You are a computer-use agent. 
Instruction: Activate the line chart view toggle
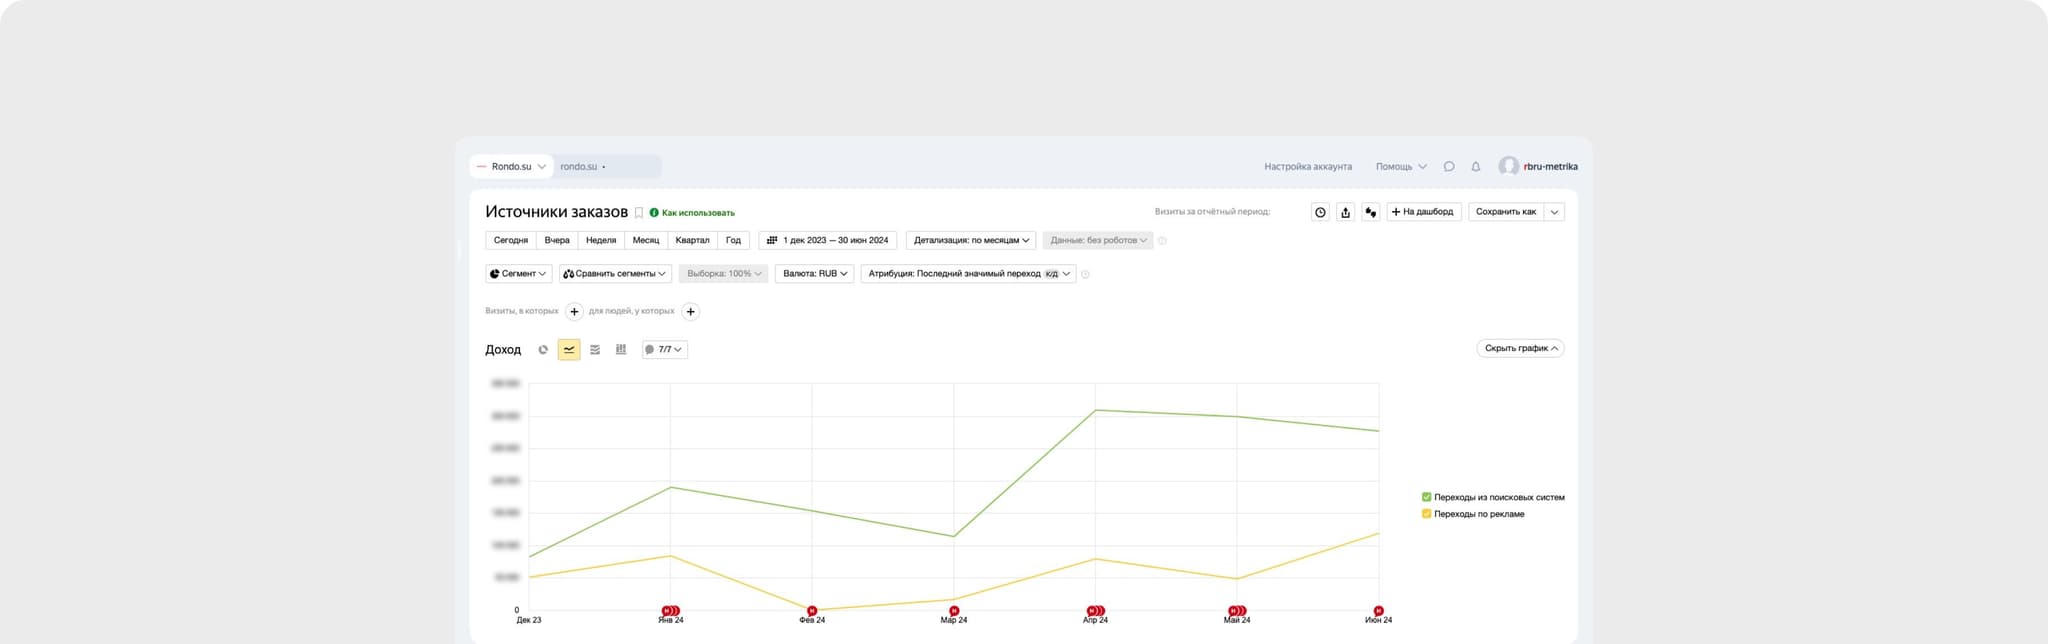pos(569,350)
